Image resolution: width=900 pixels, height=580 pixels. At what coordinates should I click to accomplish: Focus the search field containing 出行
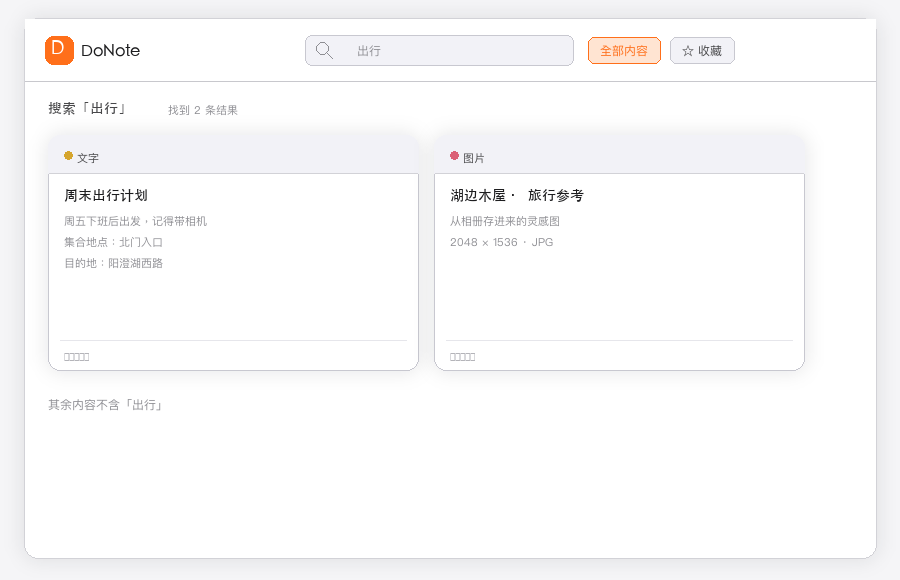439,51
